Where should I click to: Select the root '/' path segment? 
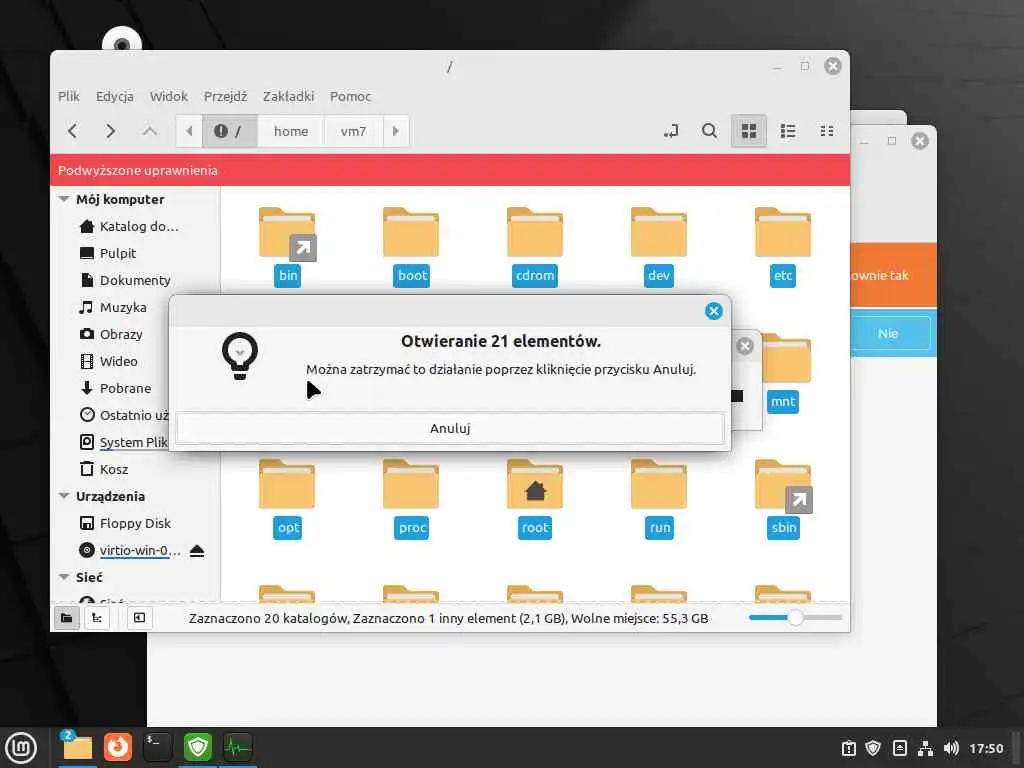pyautogui.click(x=229, y=131)
